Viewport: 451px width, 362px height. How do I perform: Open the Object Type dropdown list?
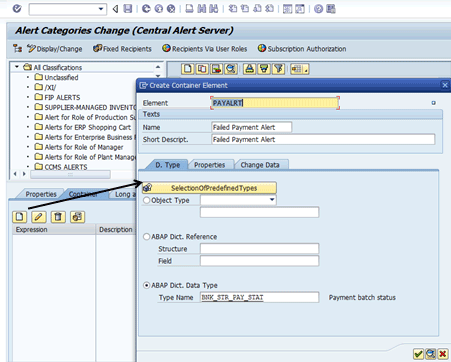(x=272, y=200)
